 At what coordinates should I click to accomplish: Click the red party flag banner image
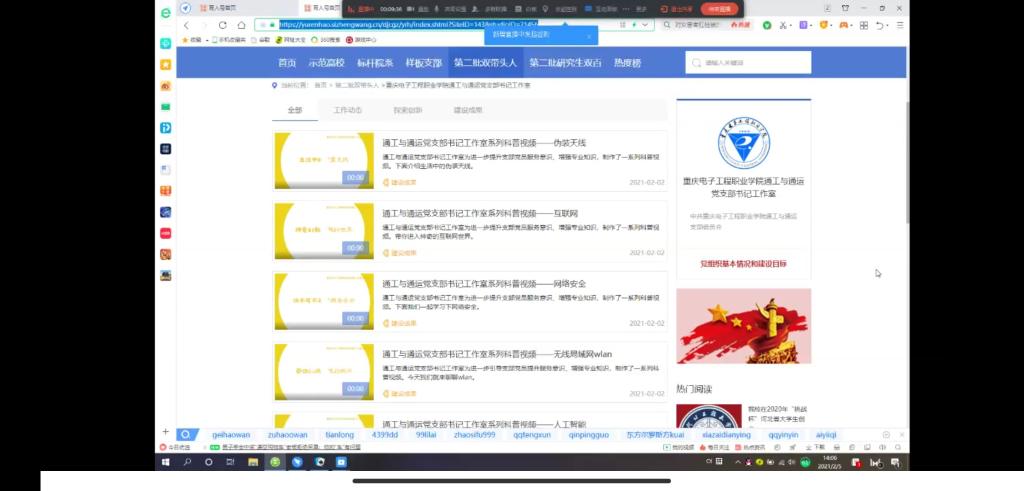(743, 326)
